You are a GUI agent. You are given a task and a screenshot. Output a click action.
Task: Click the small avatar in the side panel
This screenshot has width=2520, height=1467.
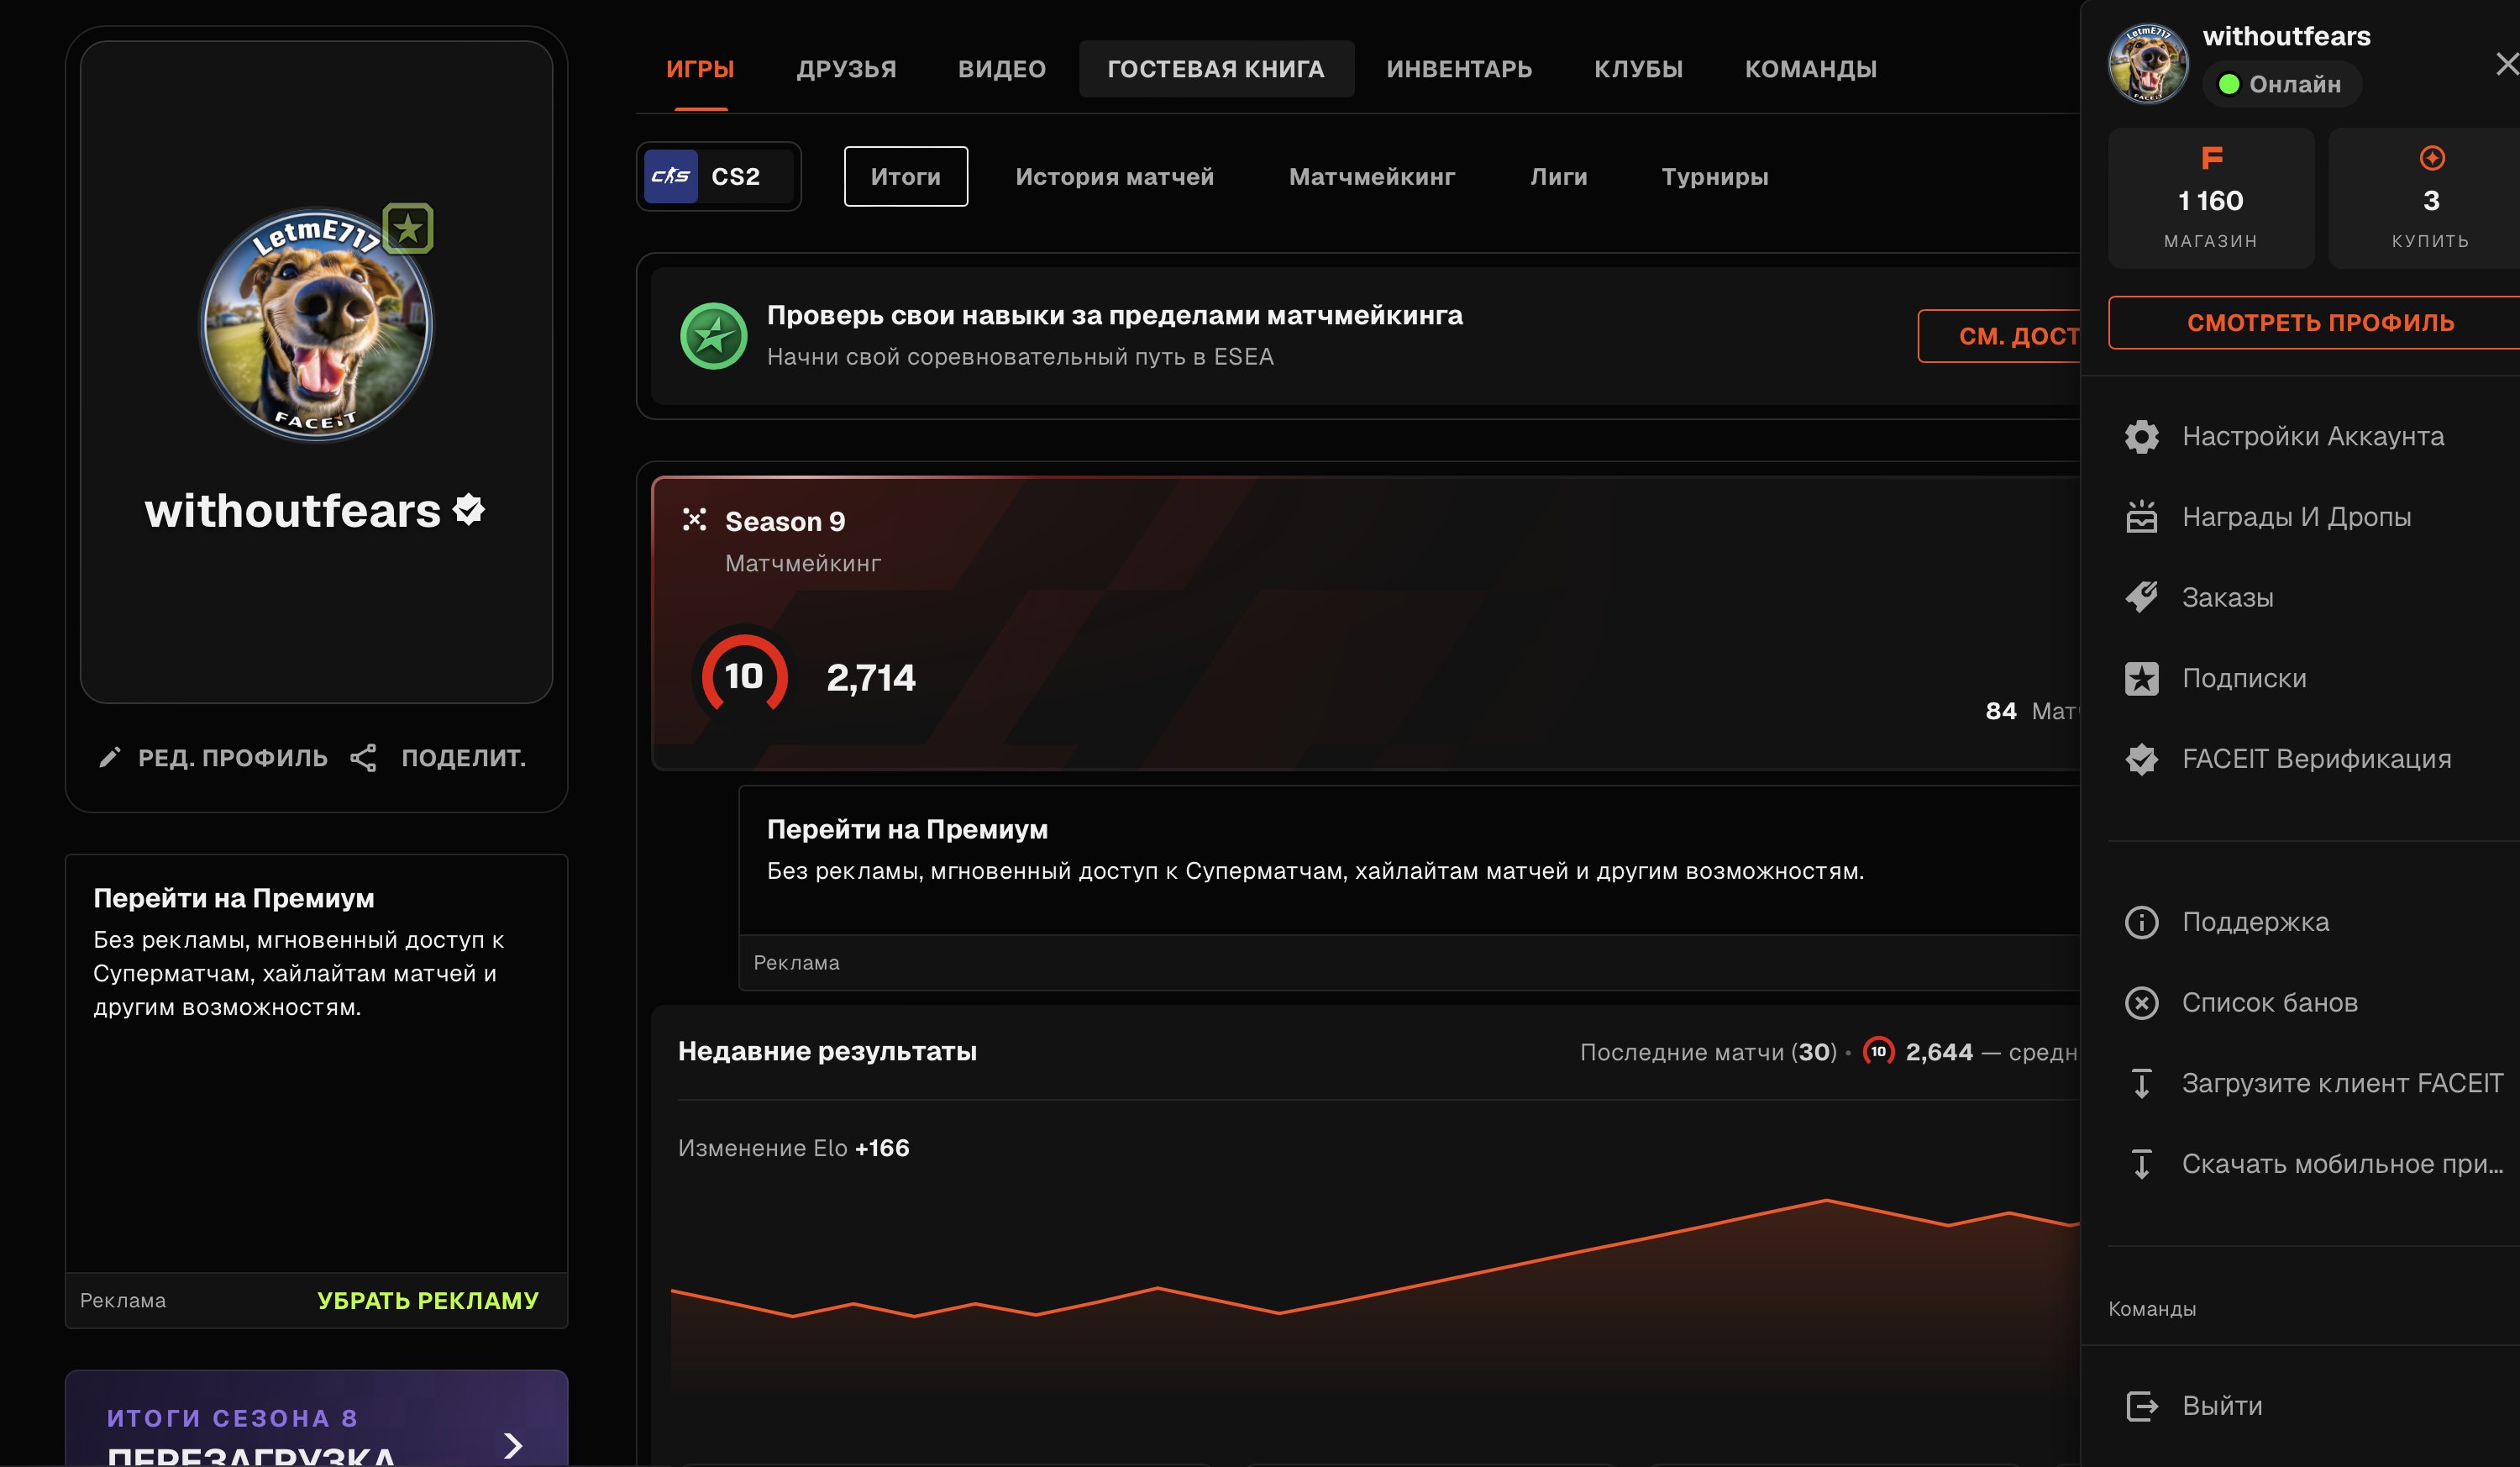click(x=2148, y=64)
